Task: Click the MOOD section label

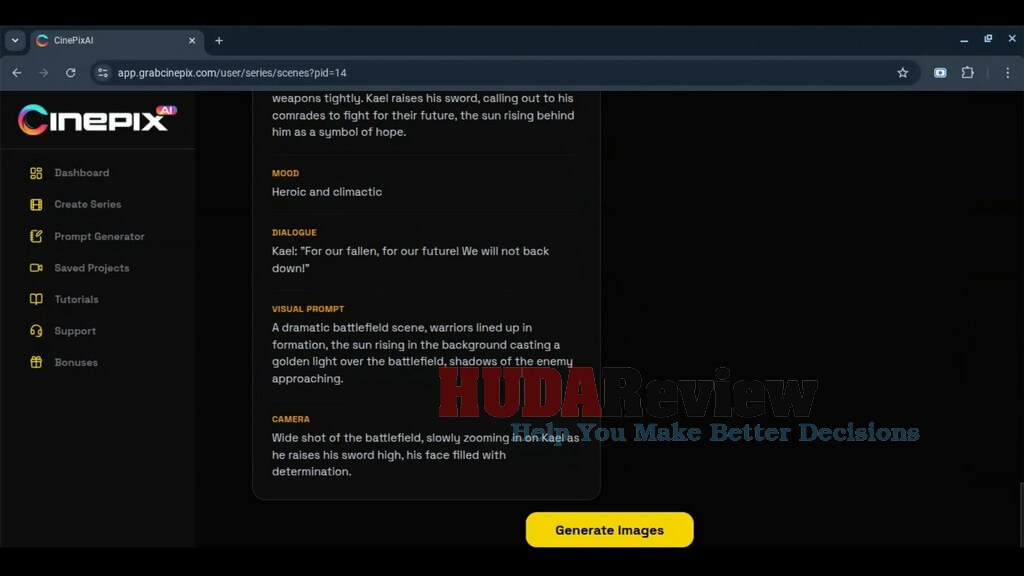Action: coord(285,173)
